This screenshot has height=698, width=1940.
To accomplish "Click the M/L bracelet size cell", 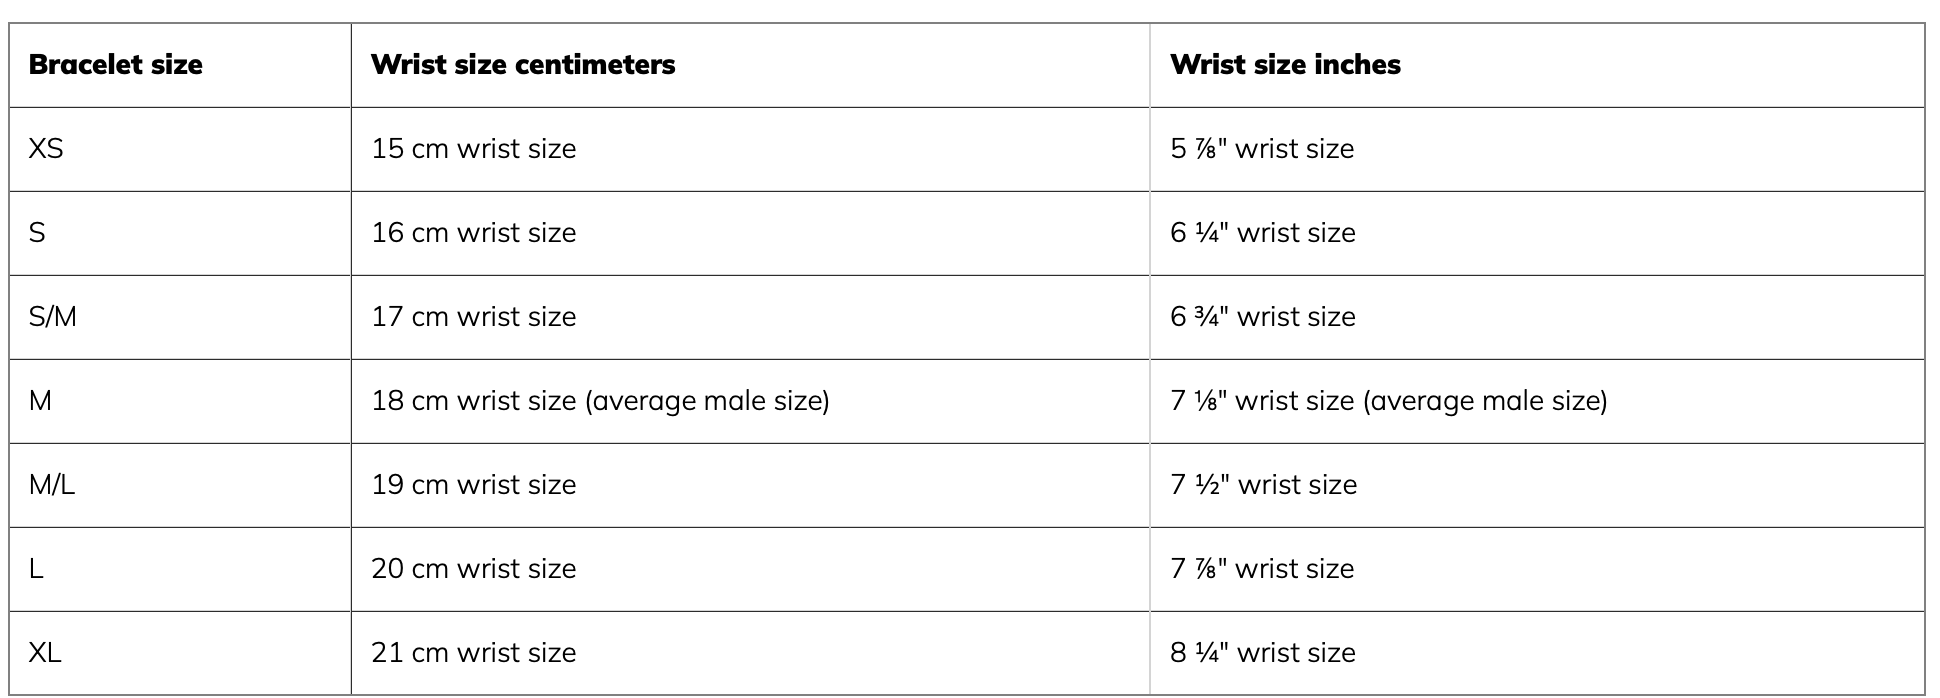I will pyautogui.click(x=52, y=485).
